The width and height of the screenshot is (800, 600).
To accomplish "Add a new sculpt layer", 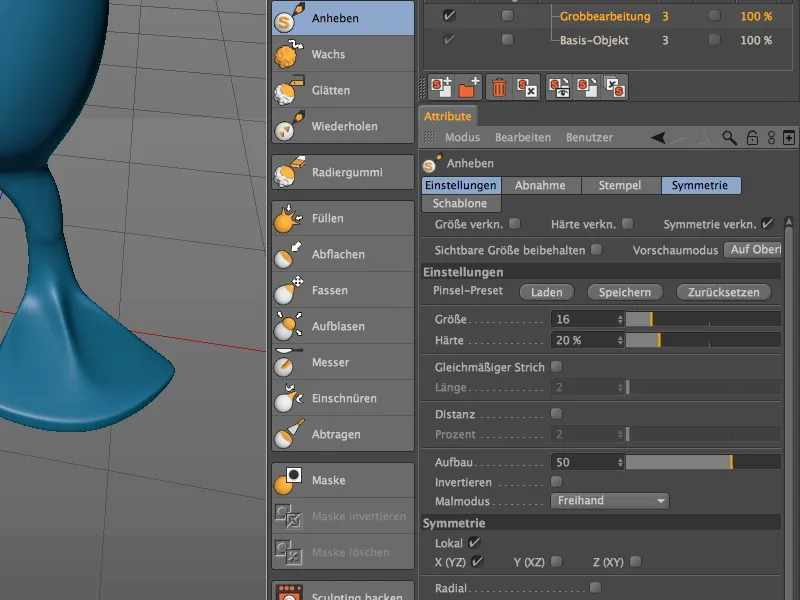I will [441, 87].
